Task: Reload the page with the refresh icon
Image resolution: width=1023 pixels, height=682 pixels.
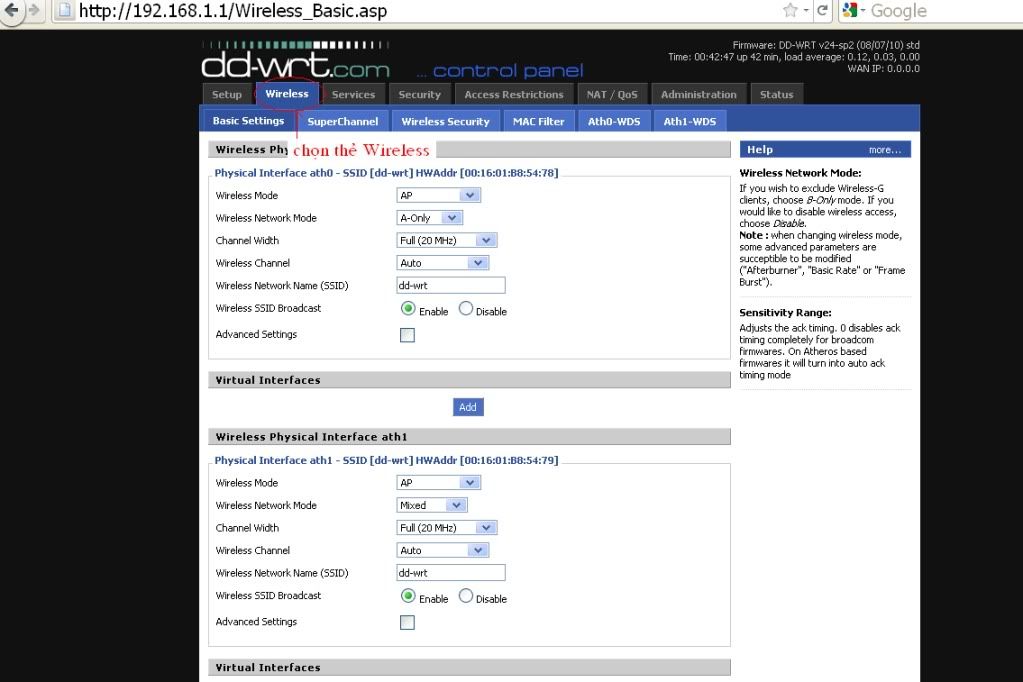Action: pyautogui.click(x=822, y=10)
